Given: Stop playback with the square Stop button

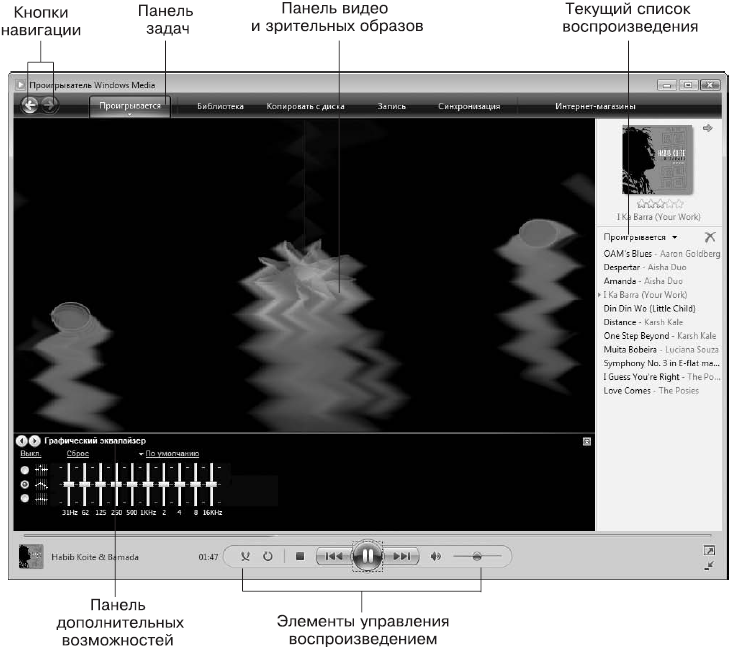Looking at the screenshot, I should pyautogui.click(x=300, y=556).
